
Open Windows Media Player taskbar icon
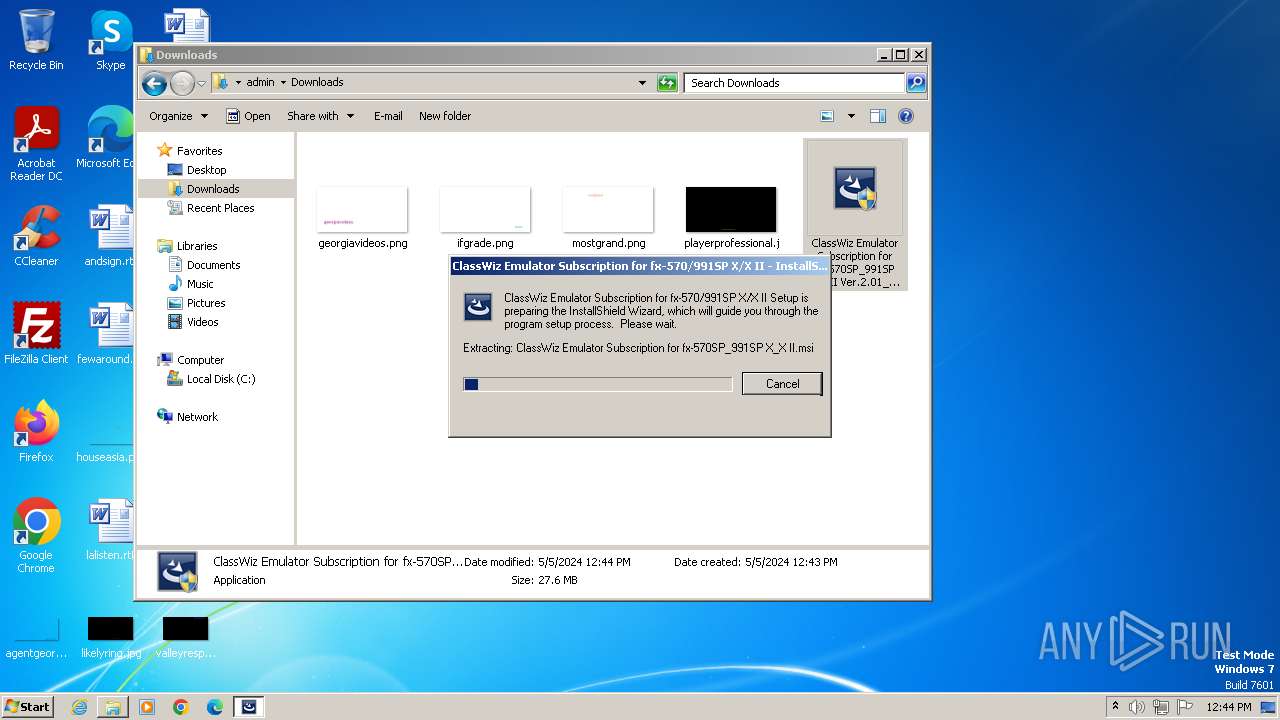(147, 707)
